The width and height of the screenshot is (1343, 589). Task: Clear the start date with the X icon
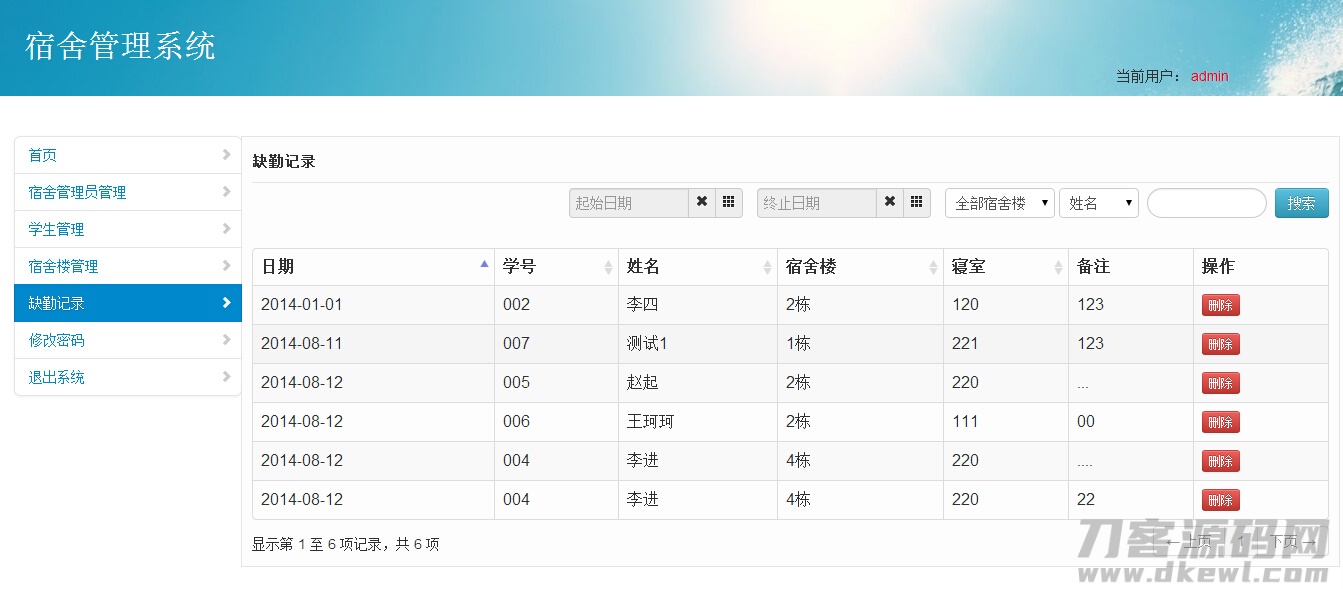(x=702, y=203)
